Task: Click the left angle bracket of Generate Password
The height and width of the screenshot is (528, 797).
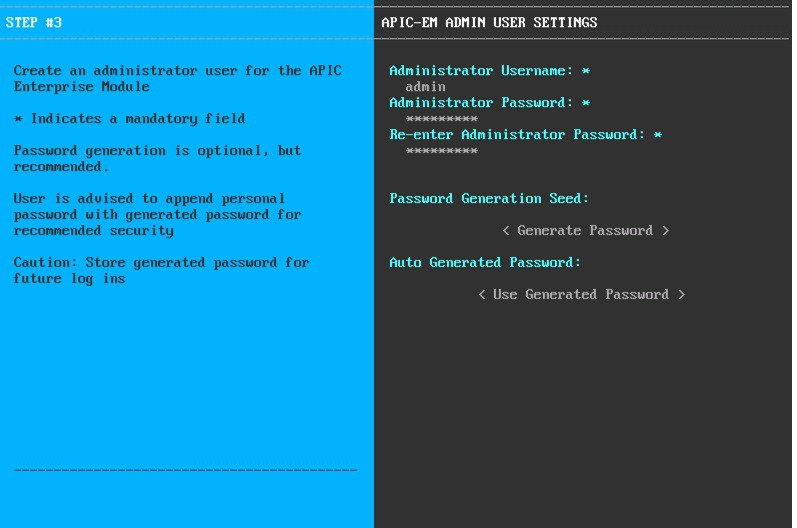Action: tap(506, 231)
